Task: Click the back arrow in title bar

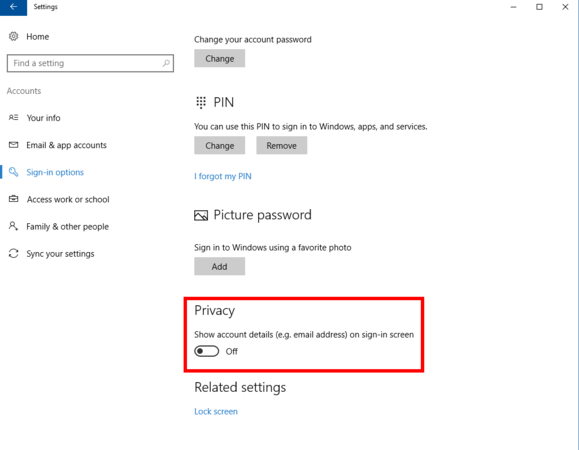Action: click(x=13, y=7)
